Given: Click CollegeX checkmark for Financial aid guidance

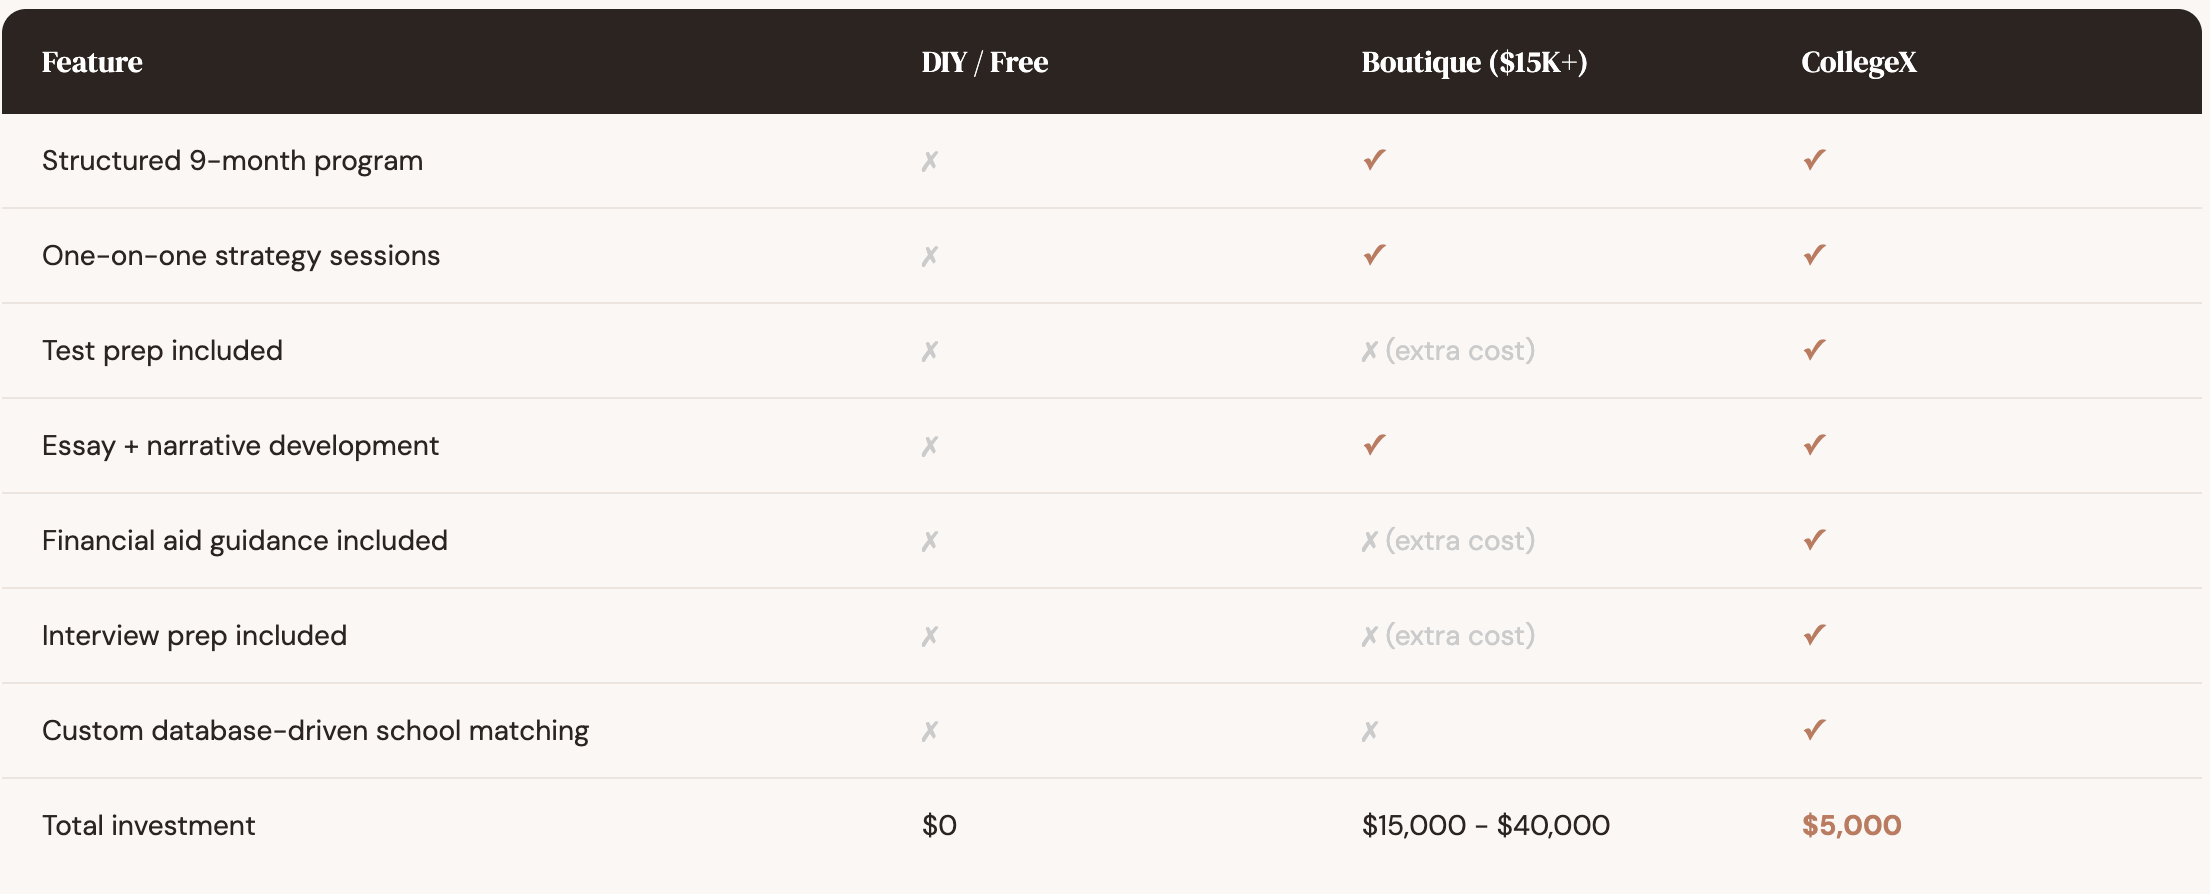Looking at the screenshot, I should coord(1814,540).
